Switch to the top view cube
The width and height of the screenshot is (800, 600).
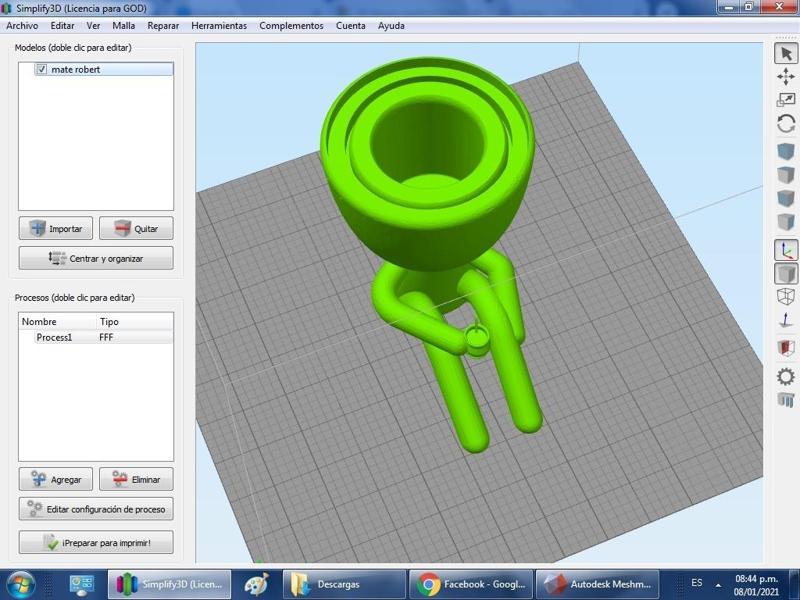786,175
